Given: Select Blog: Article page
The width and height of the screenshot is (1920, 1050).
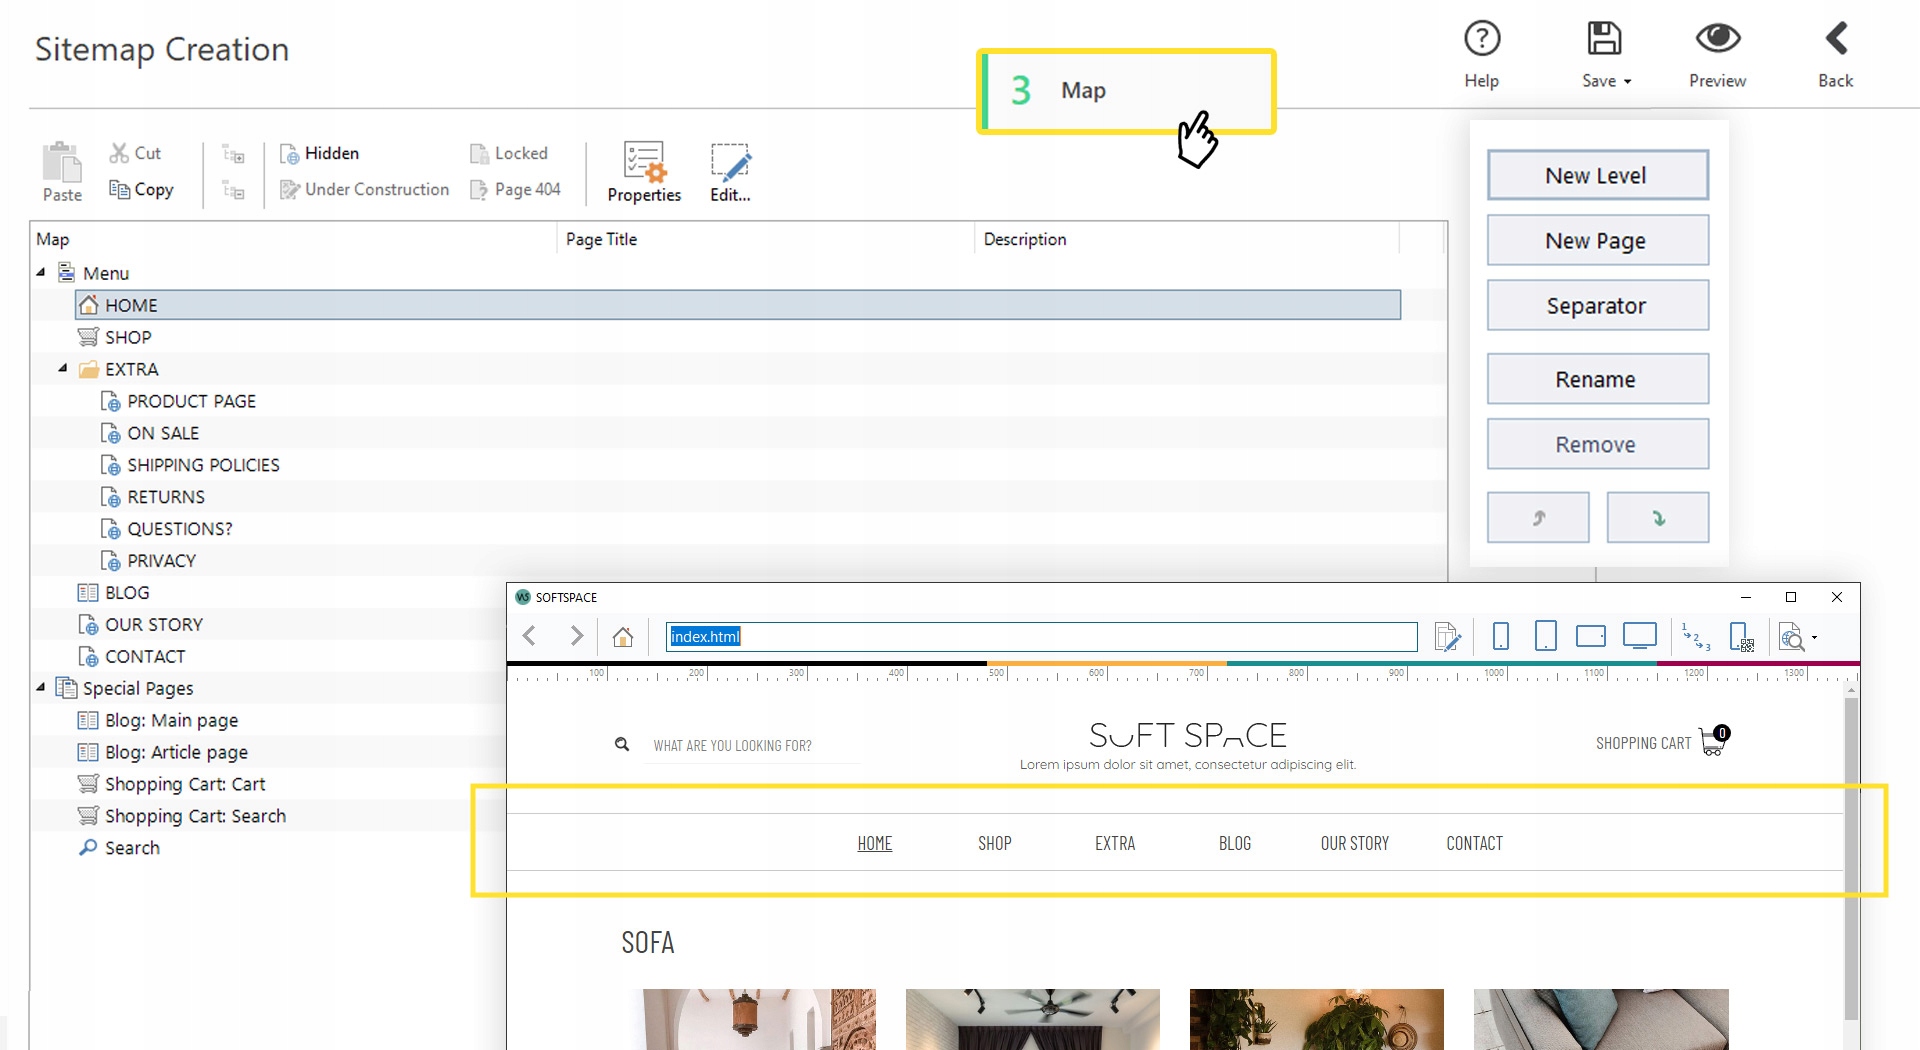Looking at the screenshot, I should 163,752.
